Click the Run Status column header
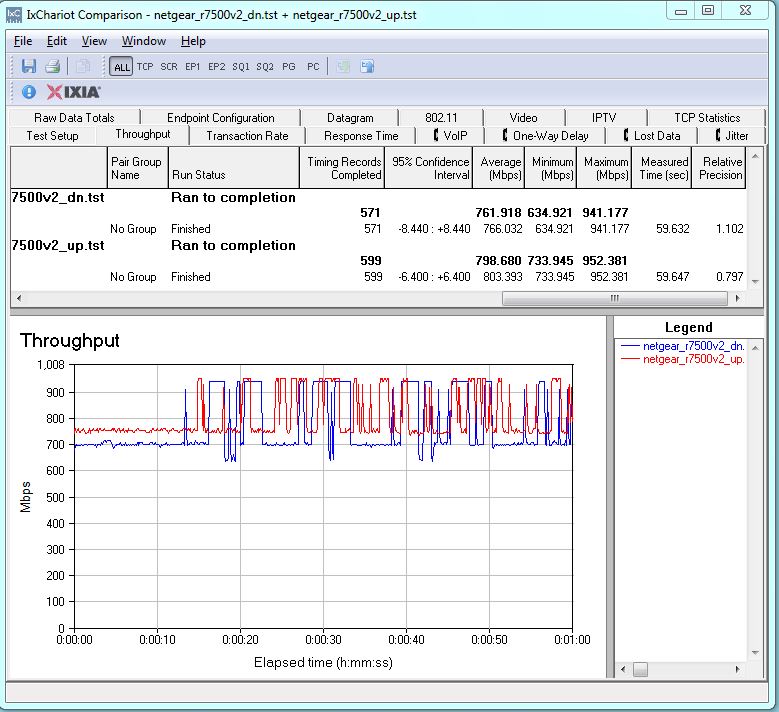 pyautogui.click(x=234, y=168)
